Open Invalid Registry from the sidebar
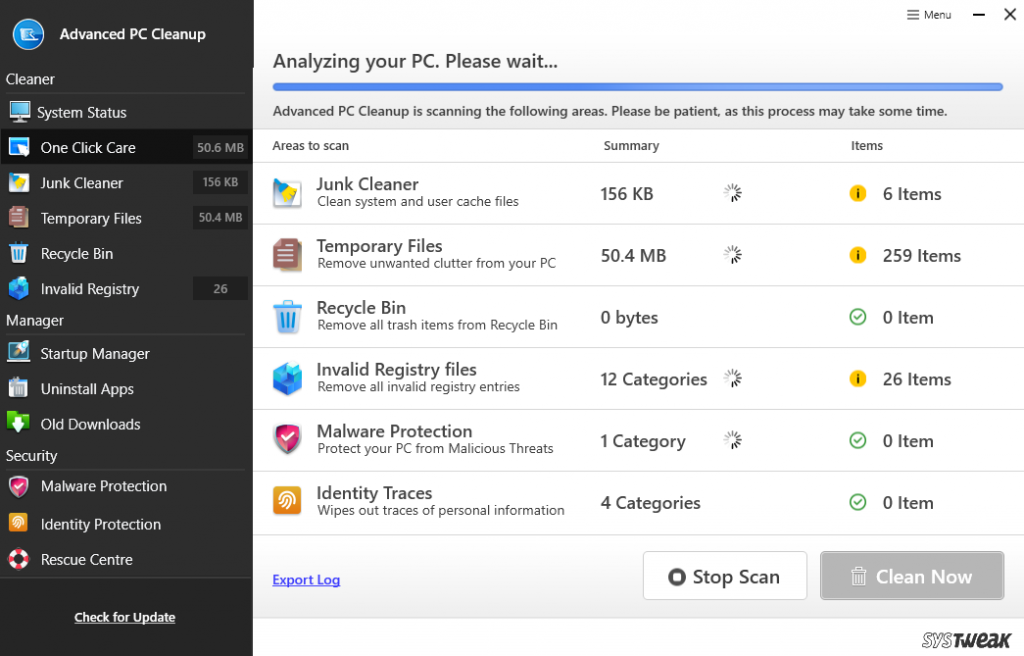Screen dimensions: 1024x656 [126, 289]
